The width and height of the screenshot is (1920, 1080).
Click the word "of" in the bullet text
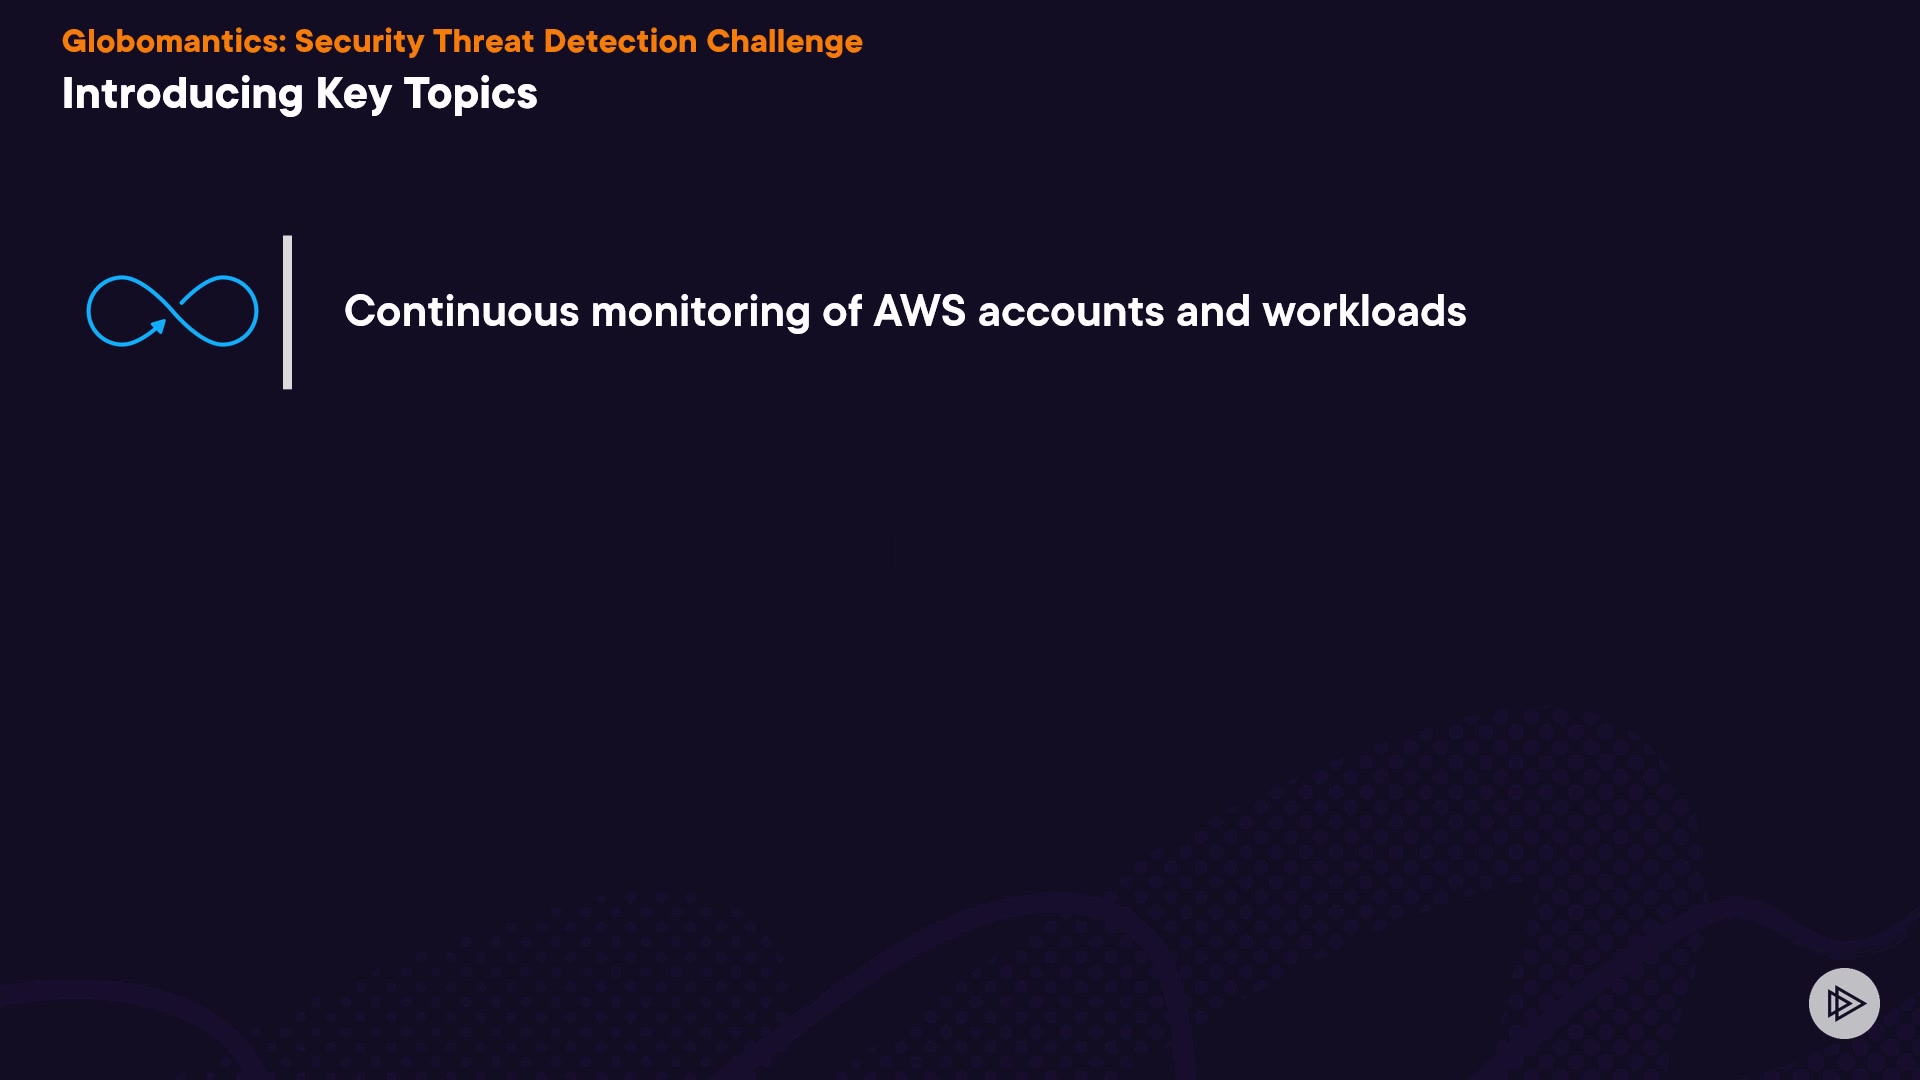[x=841, y=311]
